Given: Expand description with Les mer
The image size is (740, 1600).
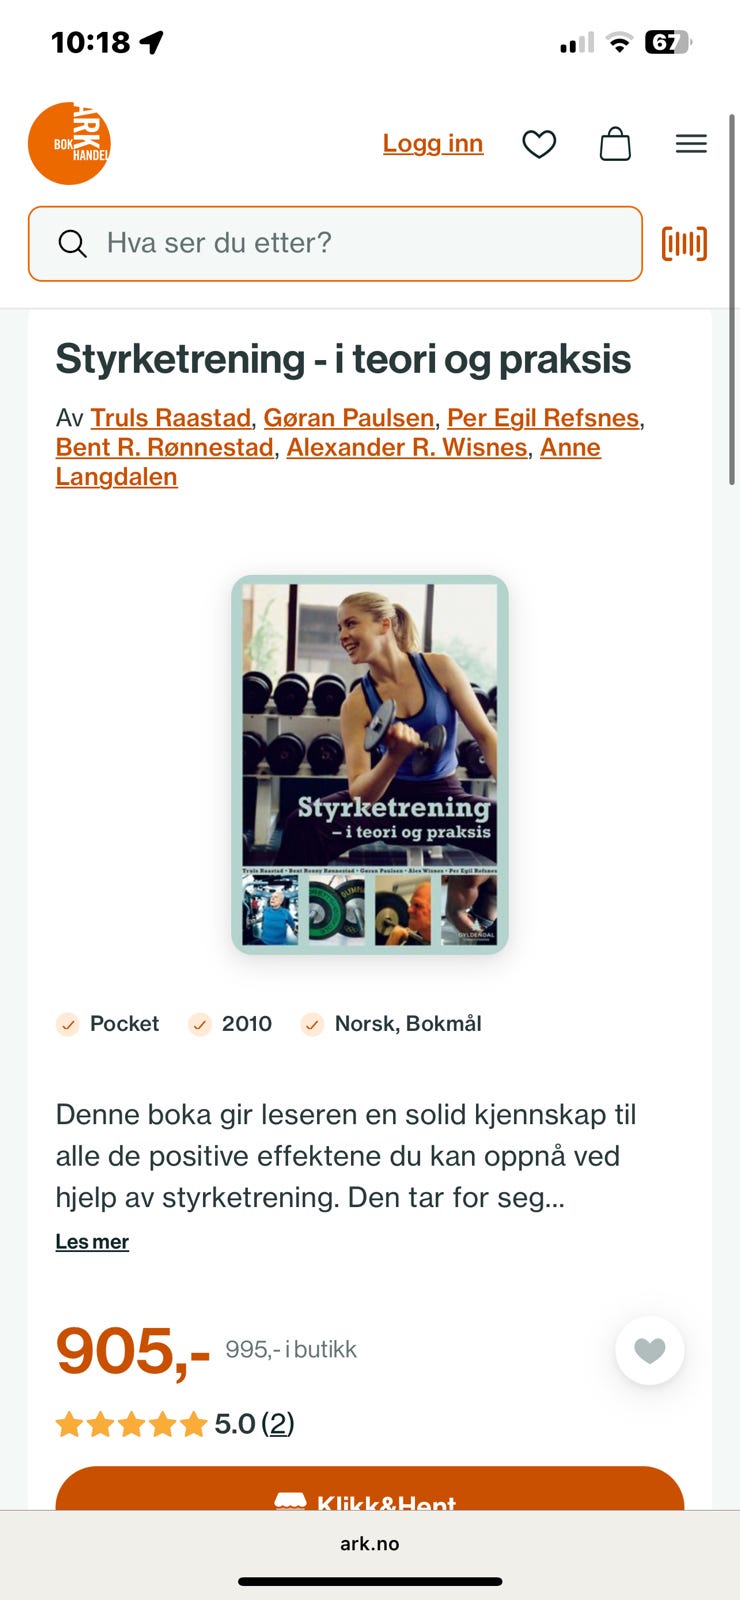Looking at the screenshot, I should point(92,1241).
